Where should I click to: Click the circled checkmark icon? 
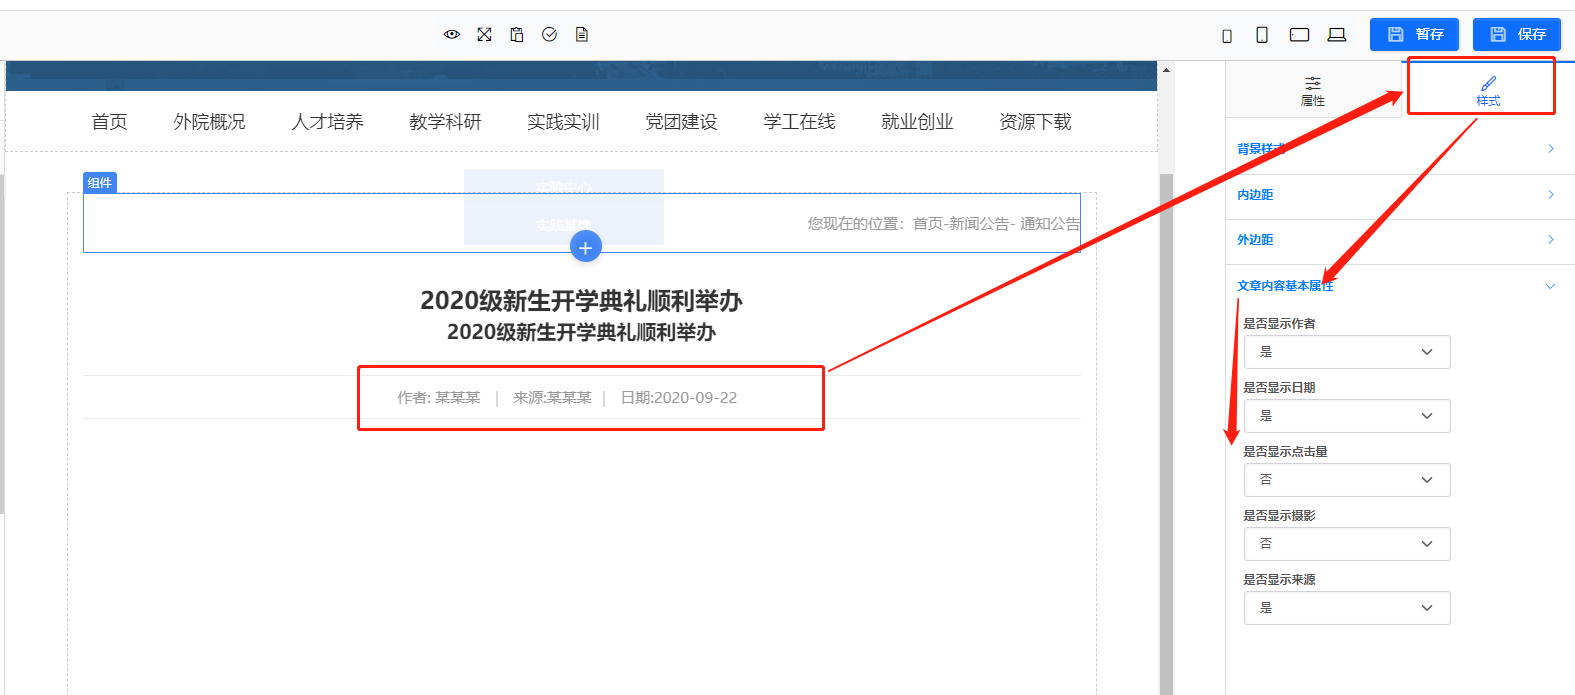pyautogui.click(x=549, y=34)
